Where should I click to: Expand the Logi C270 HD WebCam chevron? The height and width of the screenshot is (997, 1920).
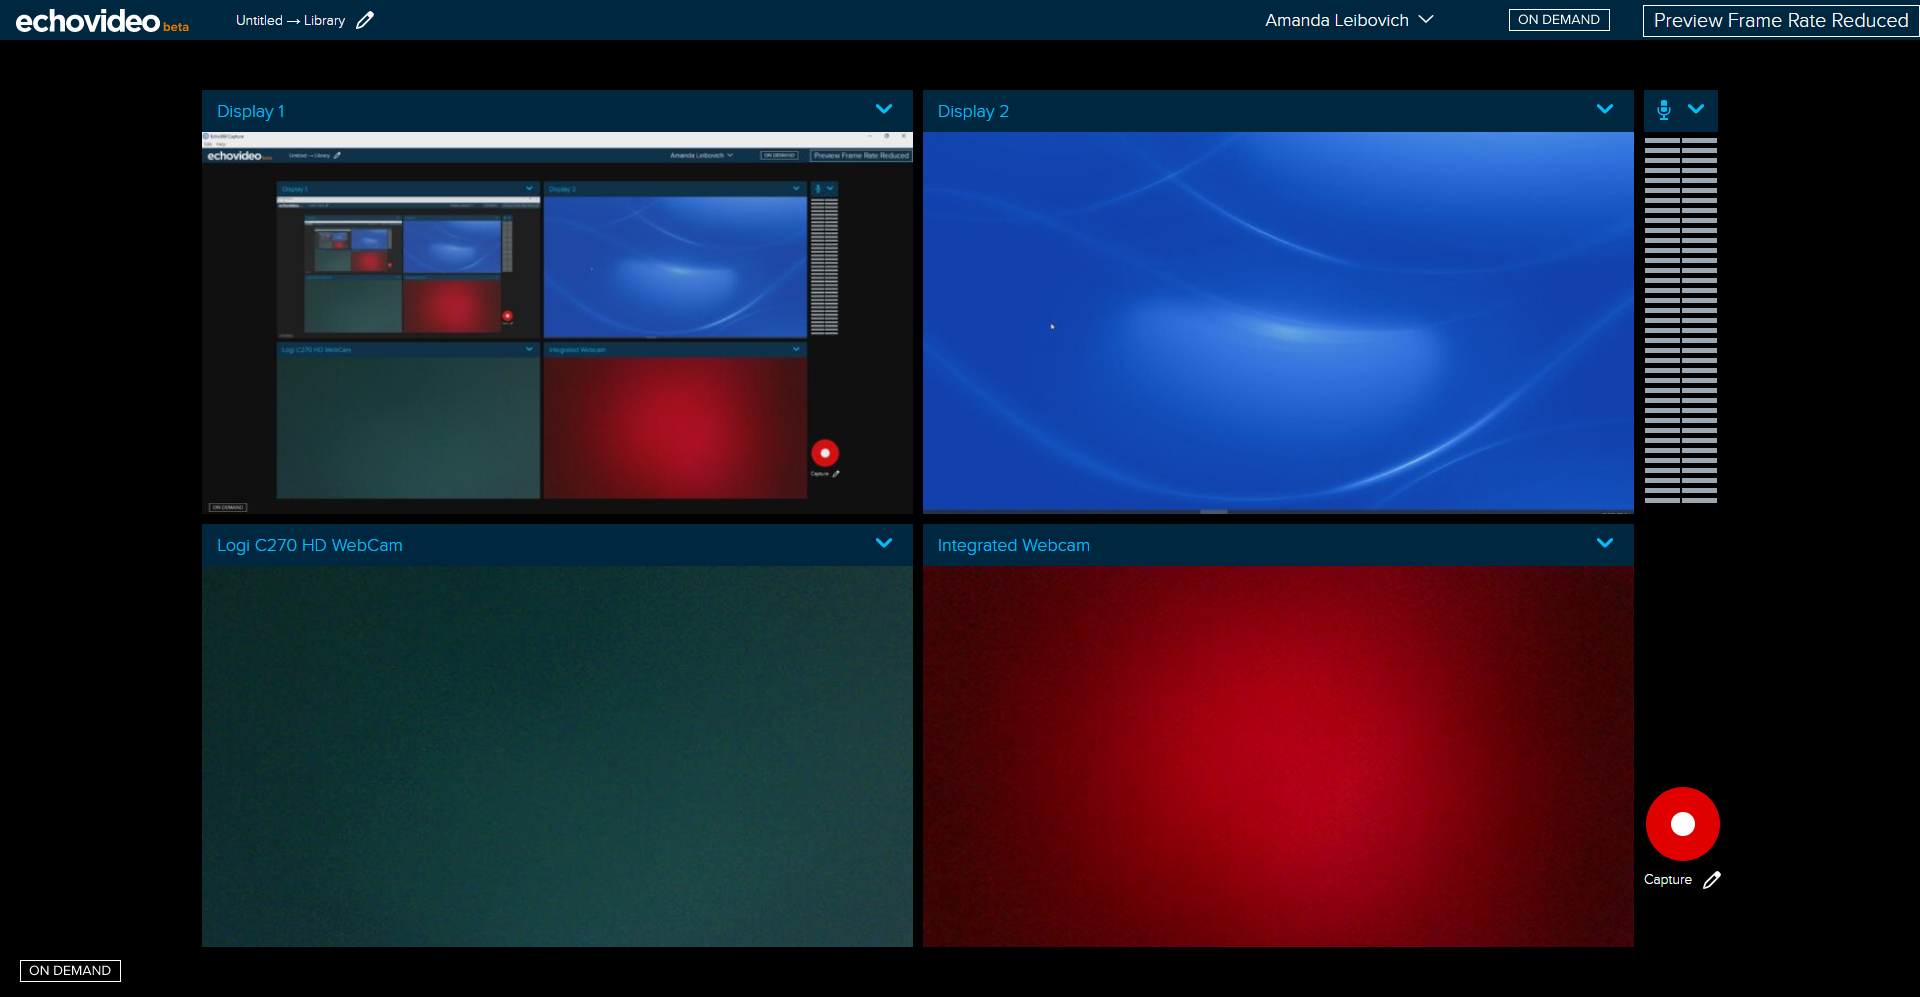tap(884, 544)
